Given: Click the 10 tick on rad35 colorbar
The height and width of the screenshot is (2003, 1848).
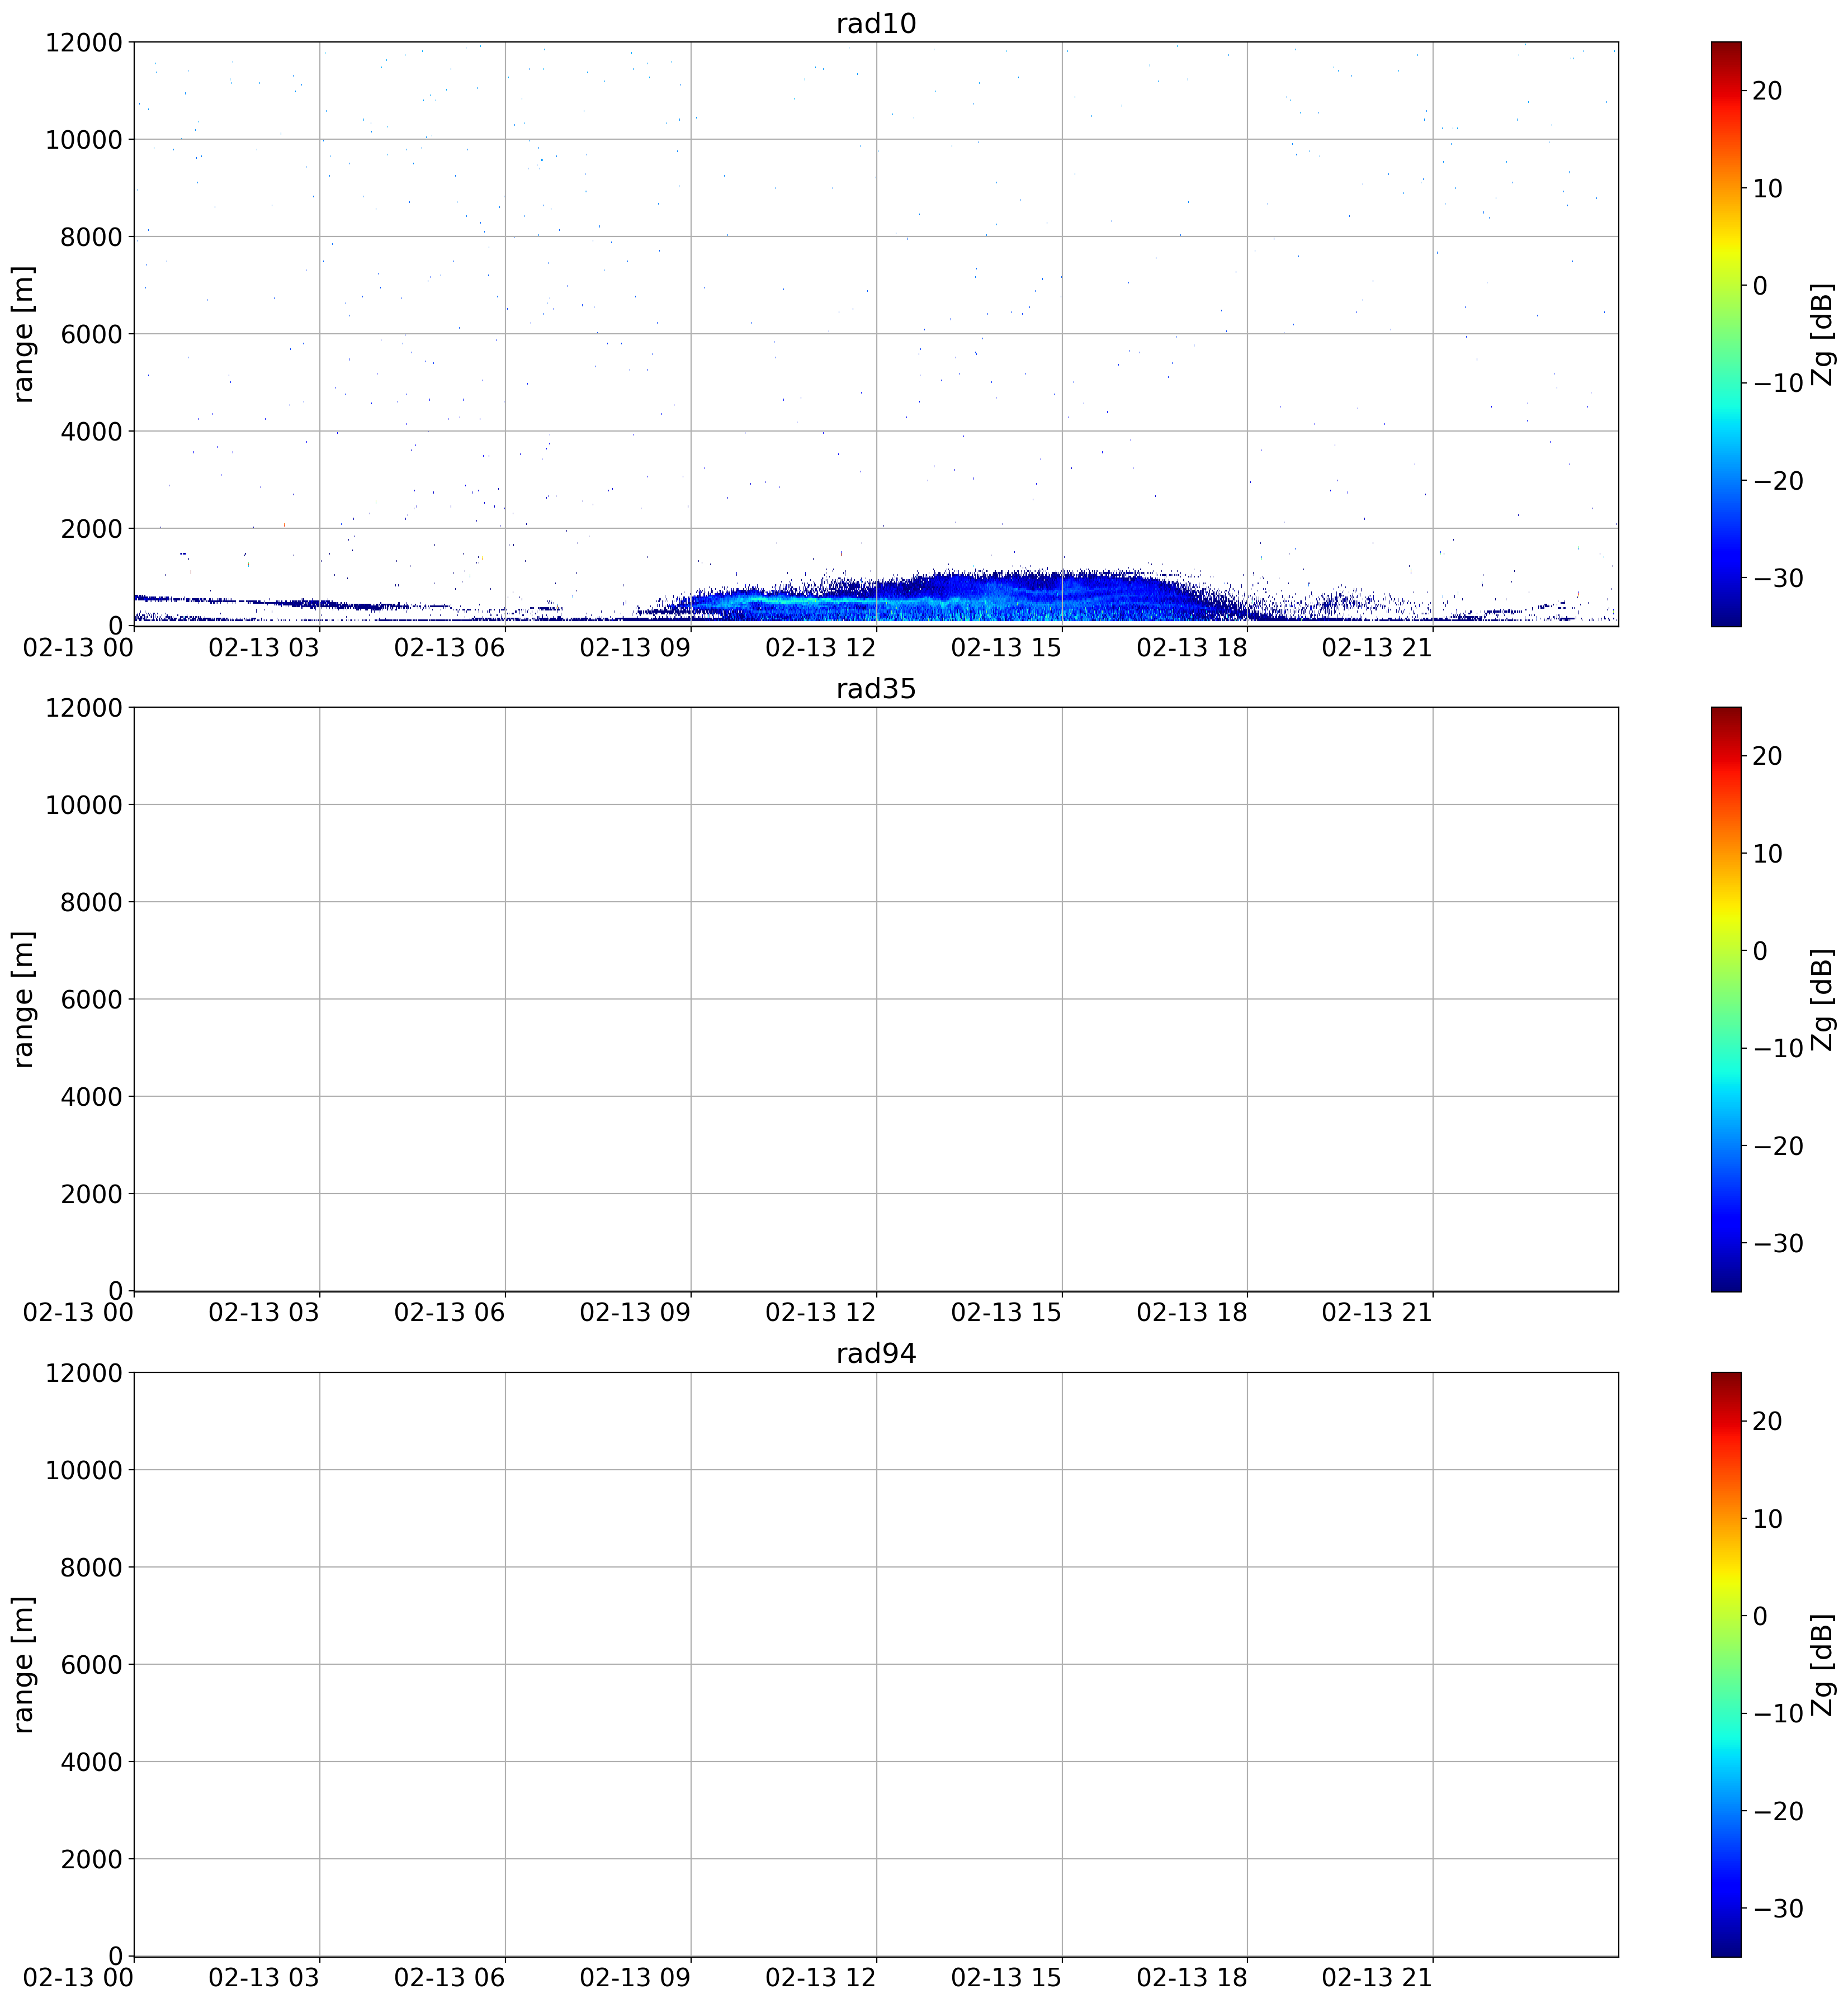Looking at the screenshot, I should click(1768, 854).
